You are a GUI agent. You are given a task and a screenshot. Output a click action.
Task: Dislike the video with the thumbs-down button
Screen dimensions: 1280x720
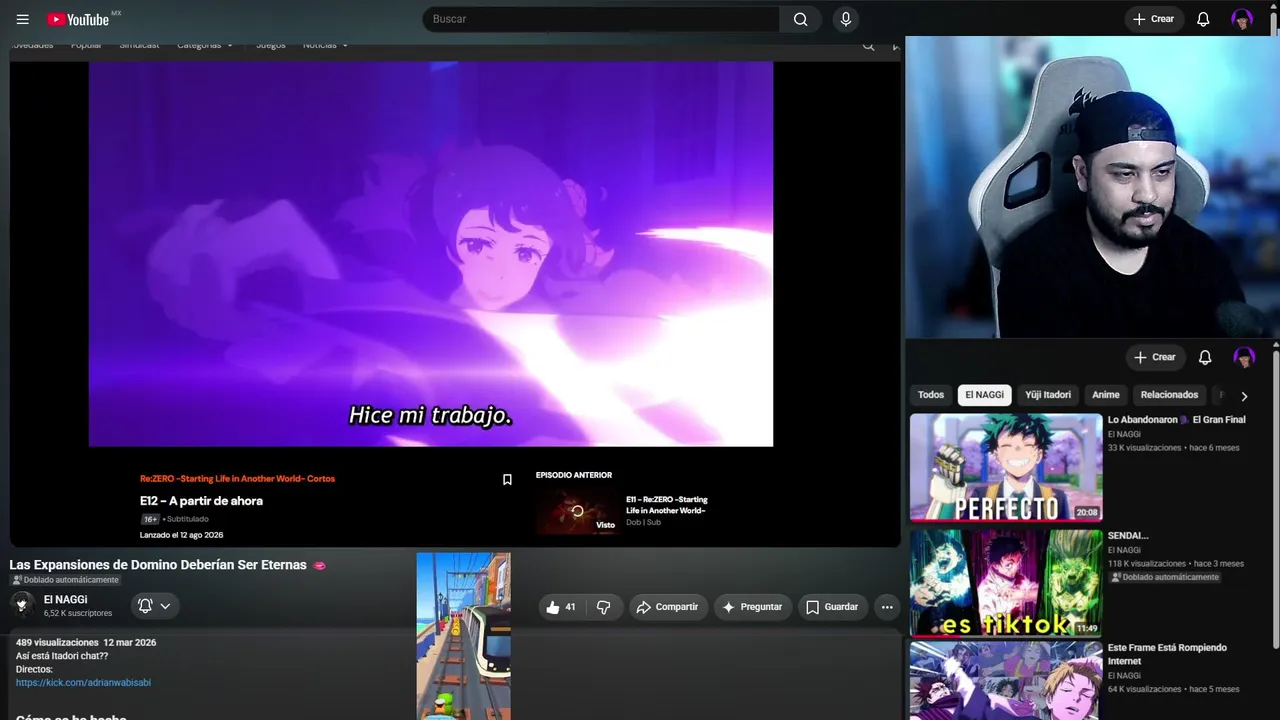[603, 607]
